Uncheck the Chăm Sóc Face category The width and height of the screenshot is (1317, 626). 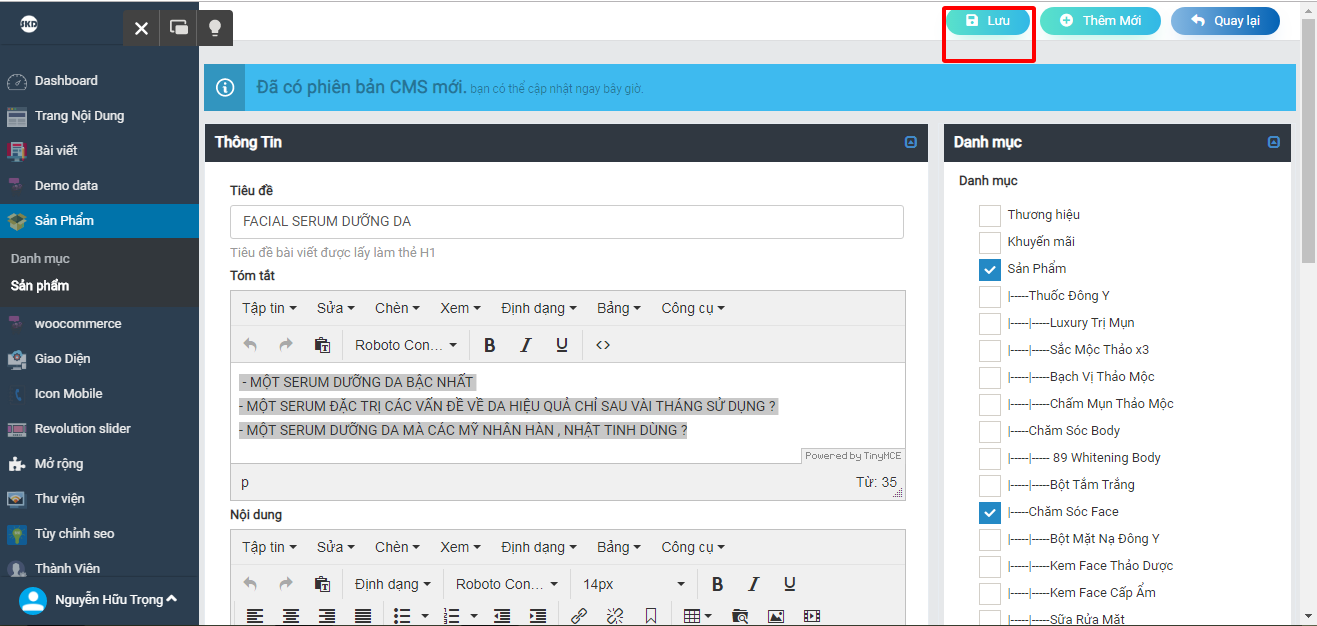[989, 512]
